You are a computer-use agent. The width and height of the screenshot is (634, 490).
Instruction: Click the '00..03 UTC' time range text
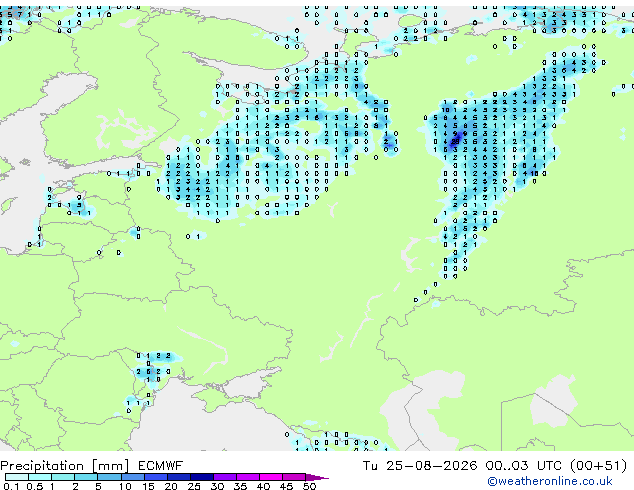click(x=523, y=466)
